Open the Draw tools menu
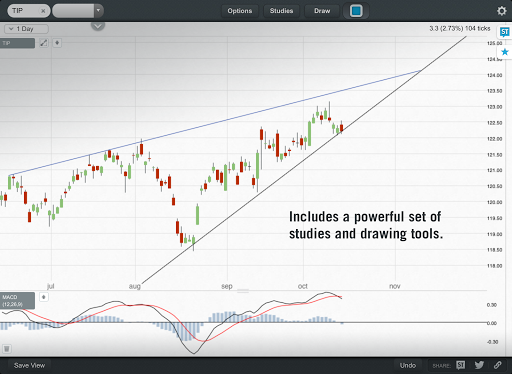This screenshot has height=374, width=512. click(322, 11)
